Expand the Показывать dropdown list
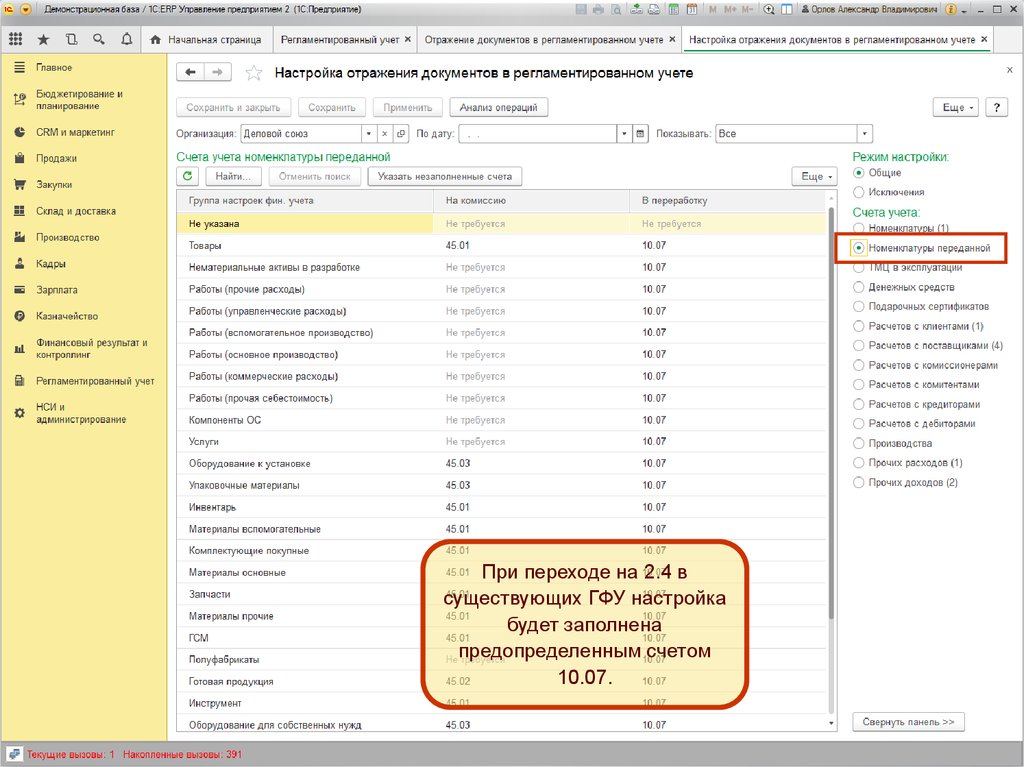 pos(865,133)
